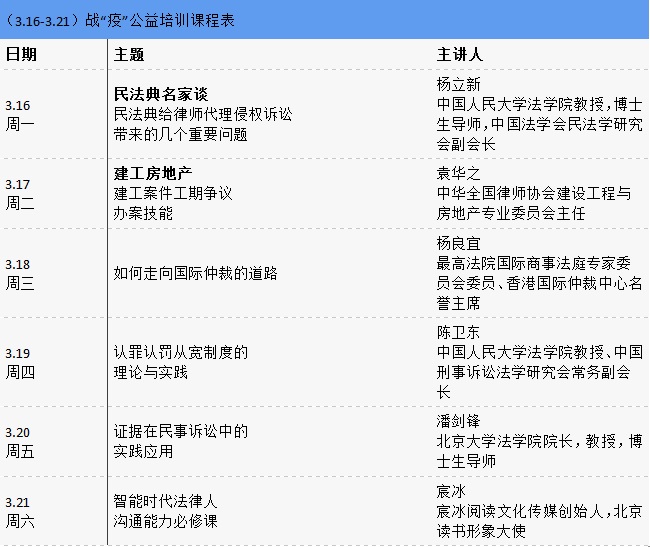
Task: Click the line 房地产专业委员会主任
Action: tap(511, 213)
